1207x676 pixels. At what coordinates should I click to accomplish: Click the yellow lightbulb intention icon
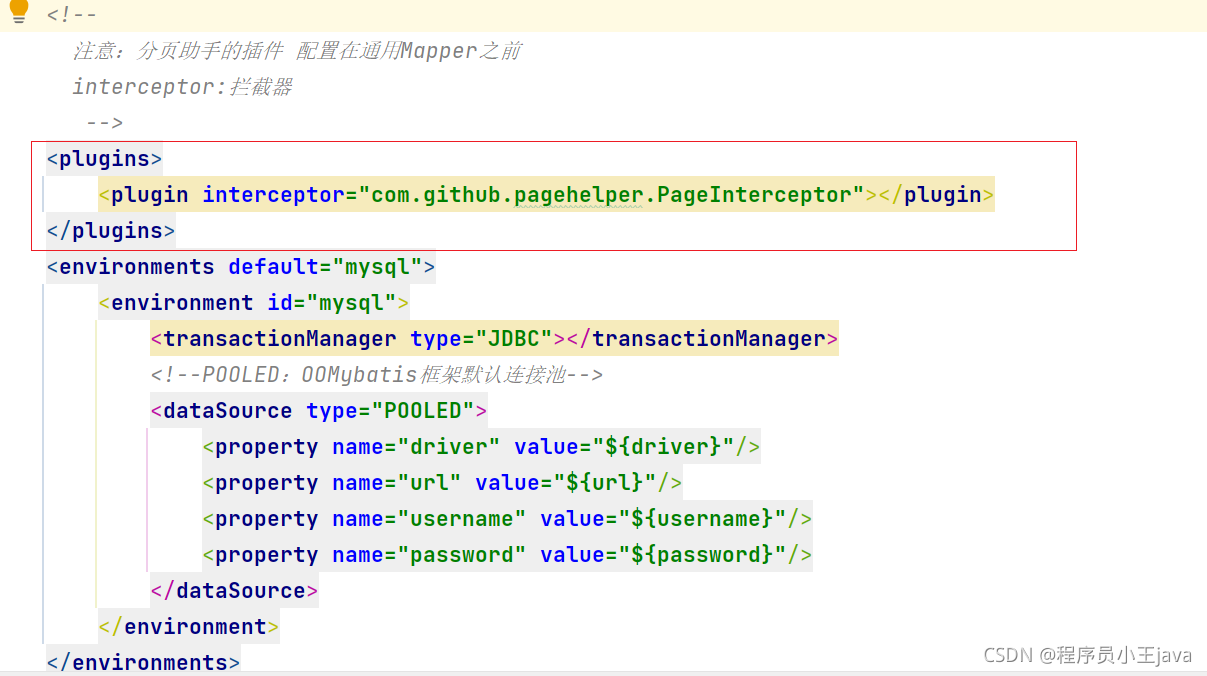click(18, 10)
